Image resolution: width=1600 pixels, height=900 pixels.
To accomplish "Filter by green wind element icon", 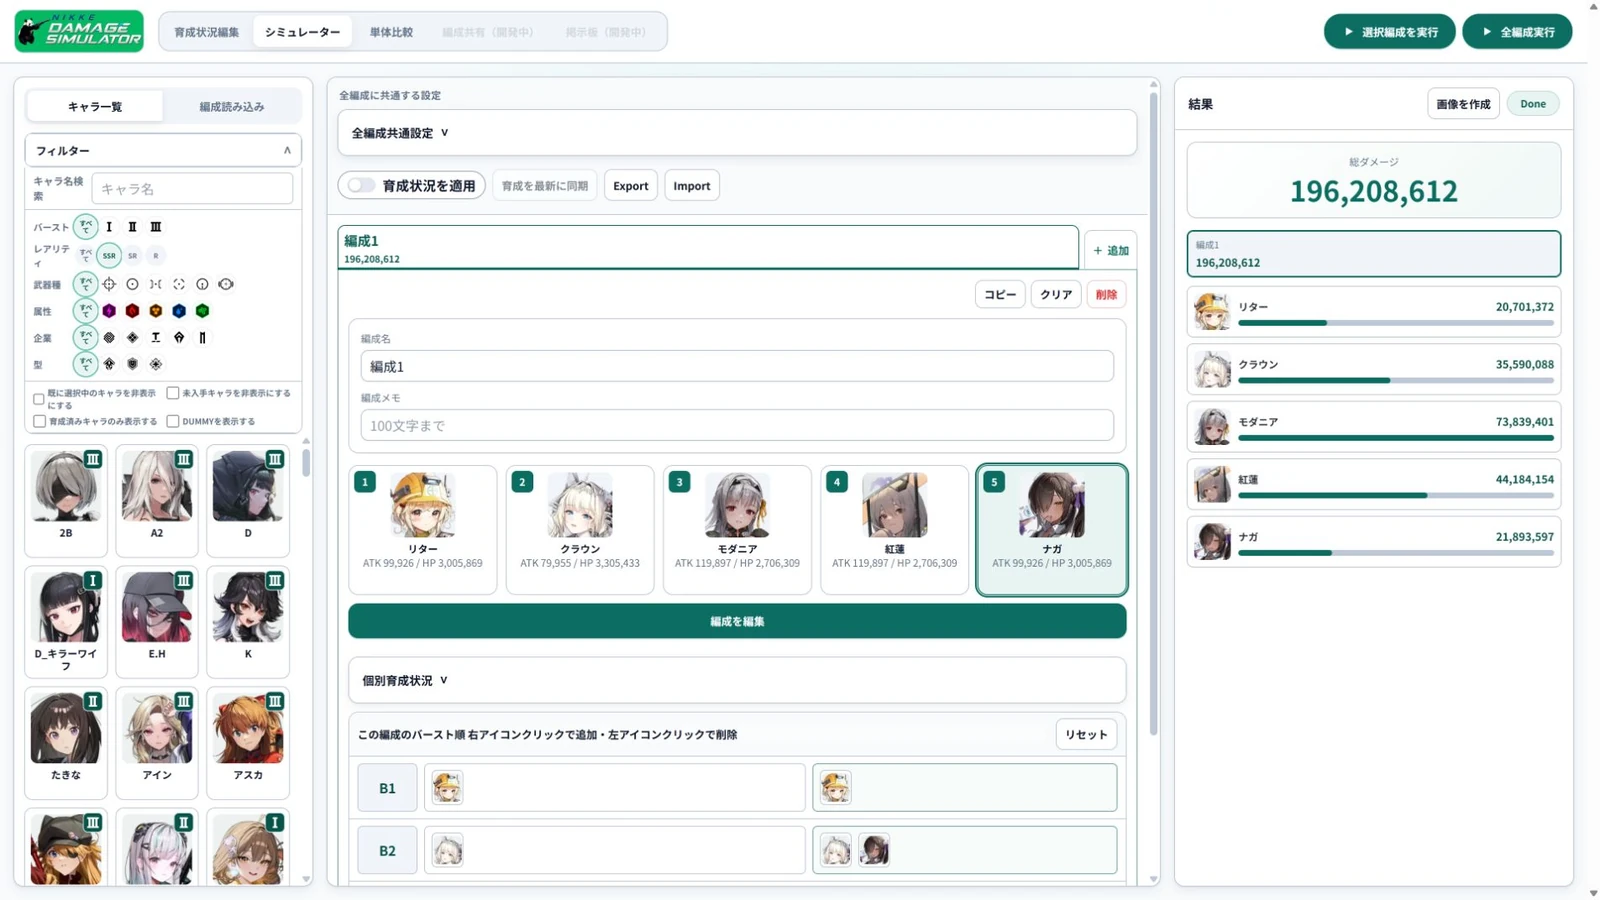I will pos(202,311).
